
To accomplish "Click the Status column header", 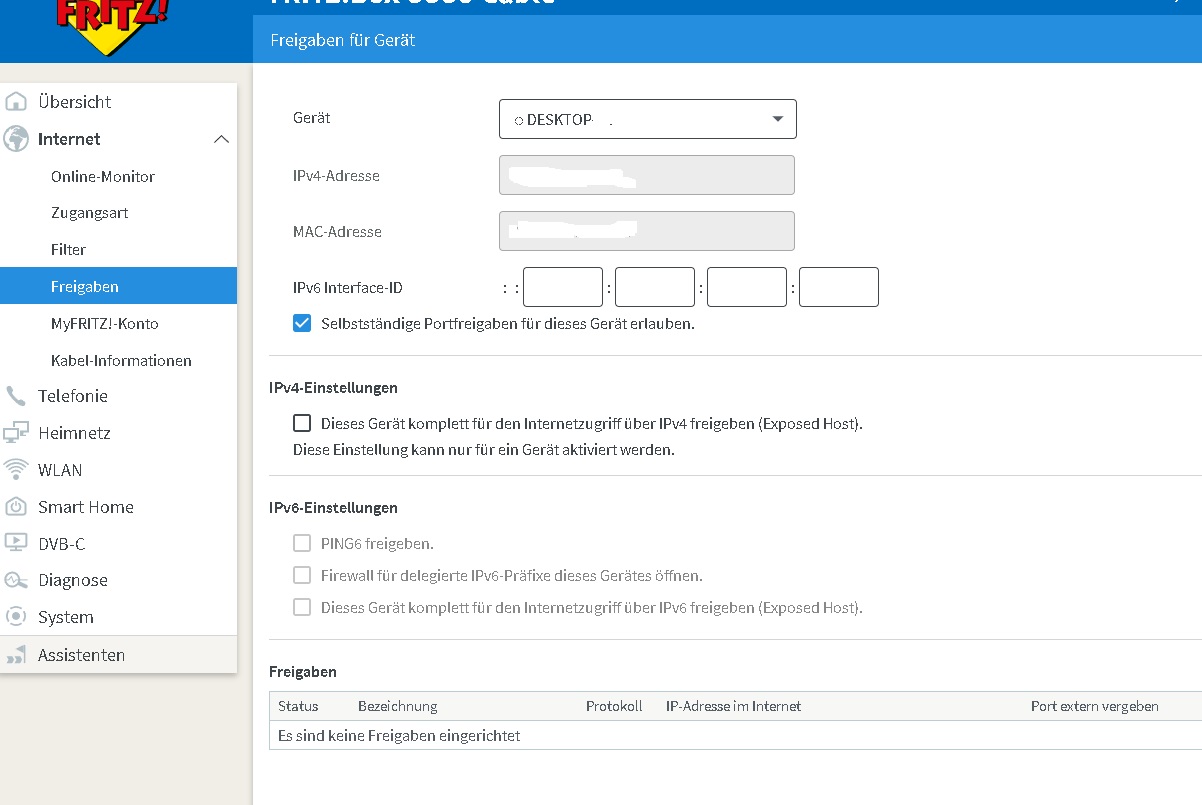I will pos(298,706).
